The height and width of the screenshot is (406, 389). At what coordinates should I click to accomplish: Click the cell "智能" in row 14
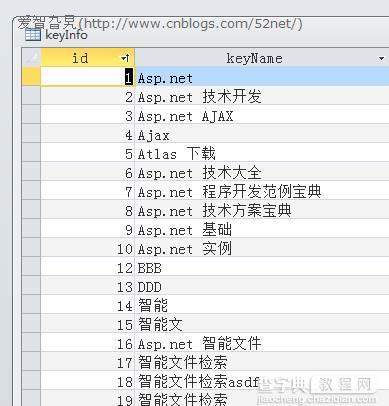point(262,305)
